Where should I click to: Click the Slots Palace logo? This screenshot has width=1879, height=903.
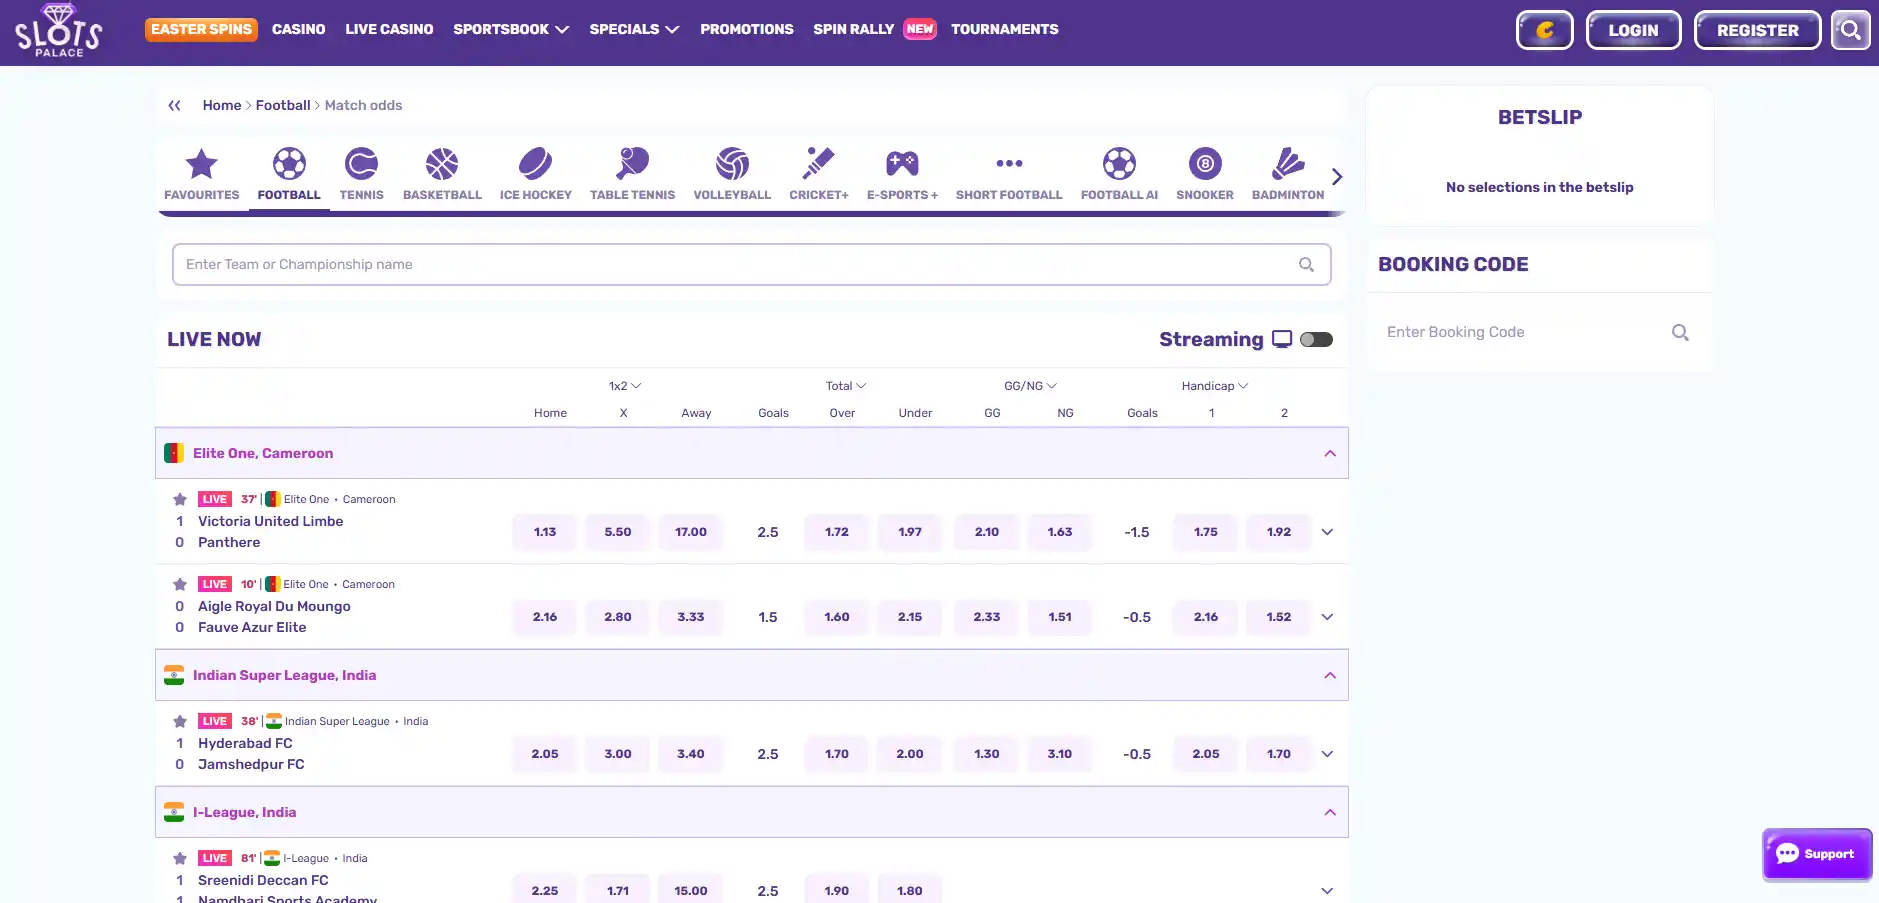pyautogui.click(x=59, y=30)
